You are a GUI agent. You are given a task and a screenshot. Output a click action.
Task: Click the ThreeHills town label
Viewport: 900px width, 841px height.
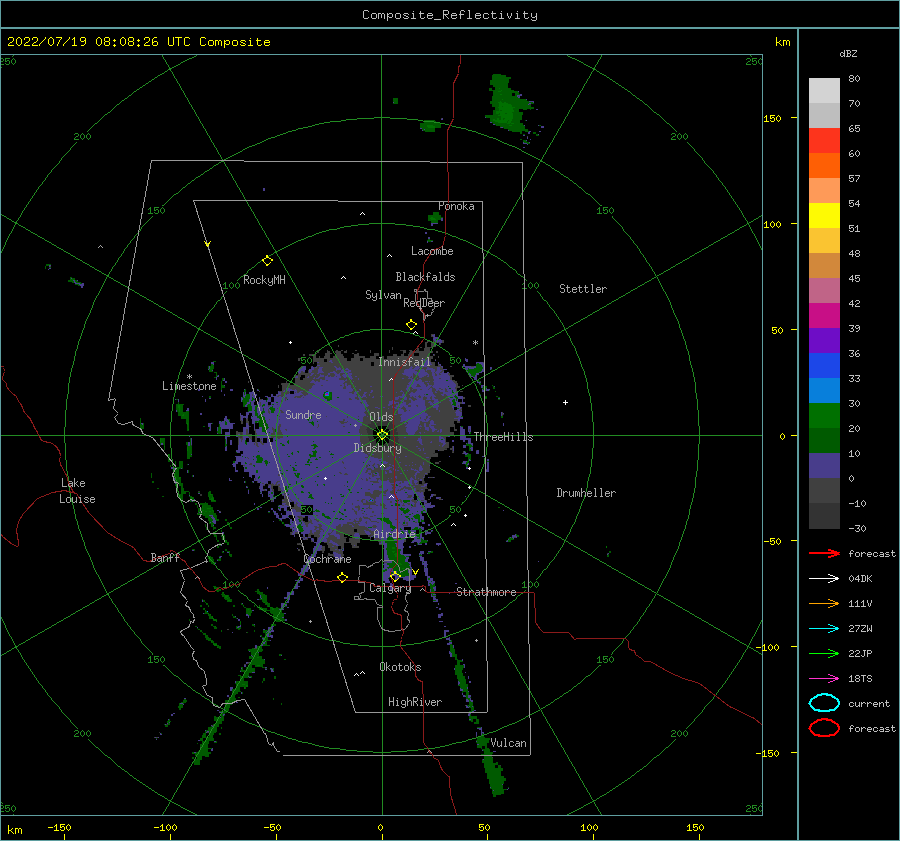pos(503,437)
